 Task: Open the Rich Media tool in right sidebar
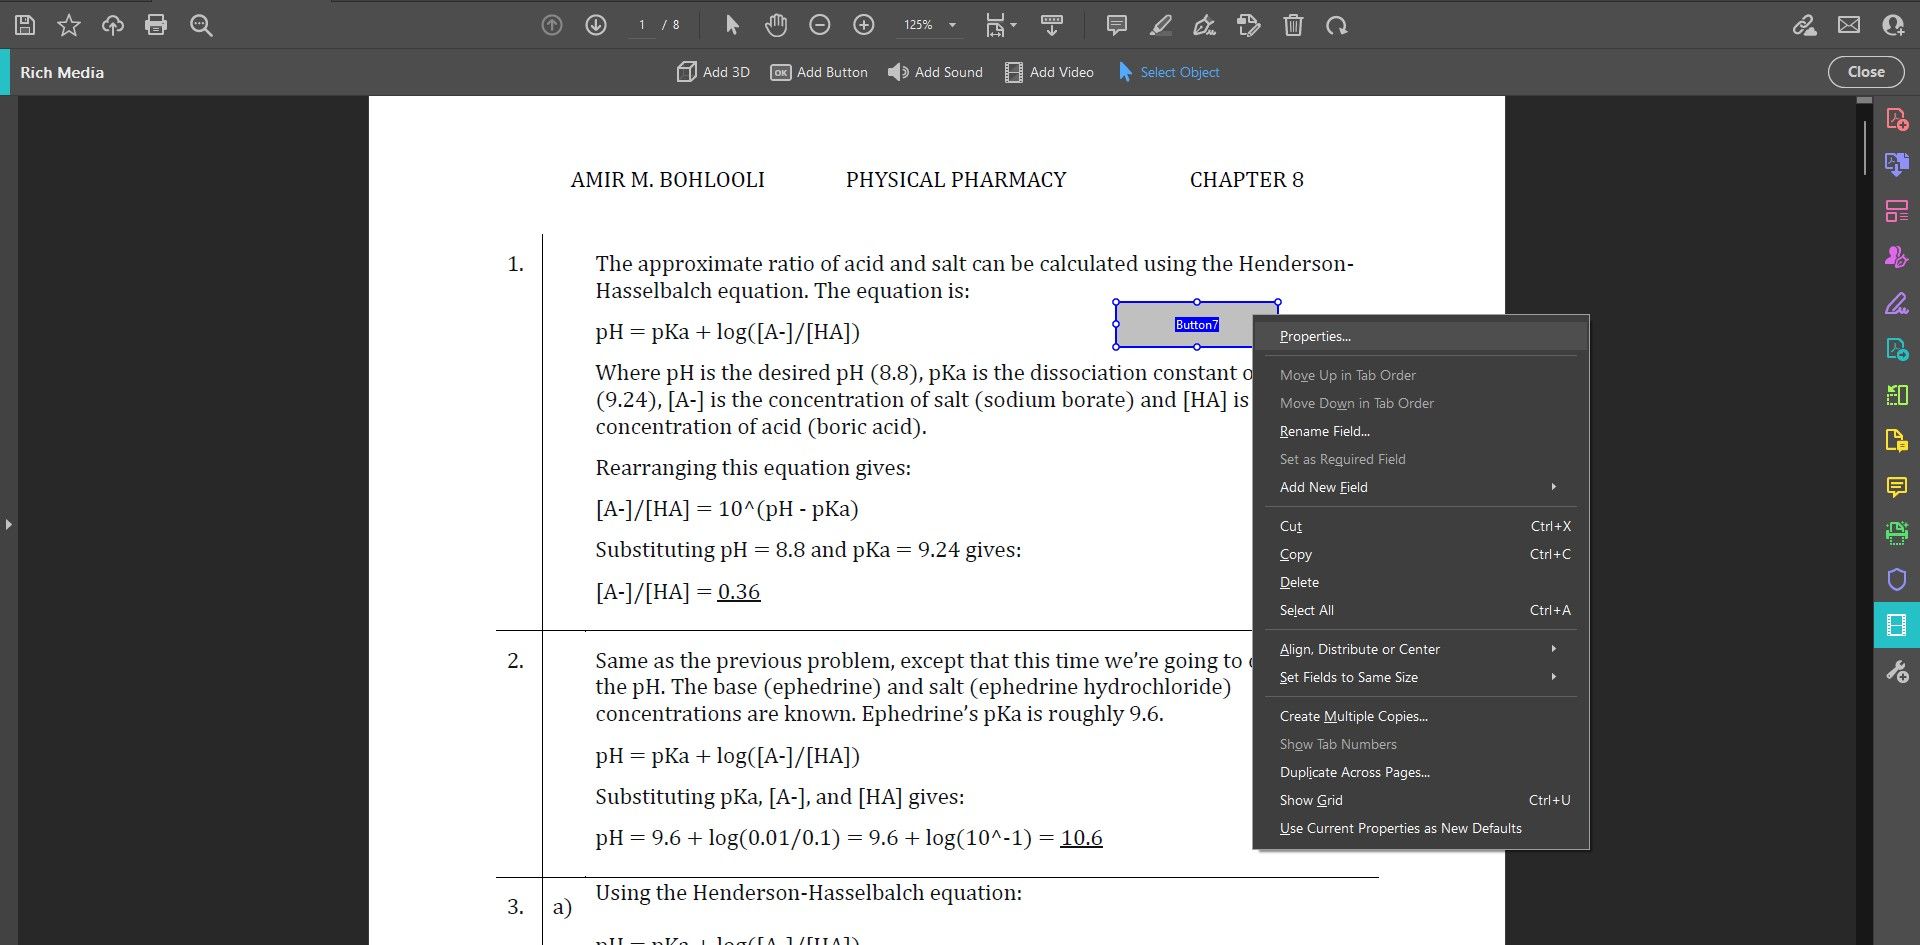pos(1896,625)
